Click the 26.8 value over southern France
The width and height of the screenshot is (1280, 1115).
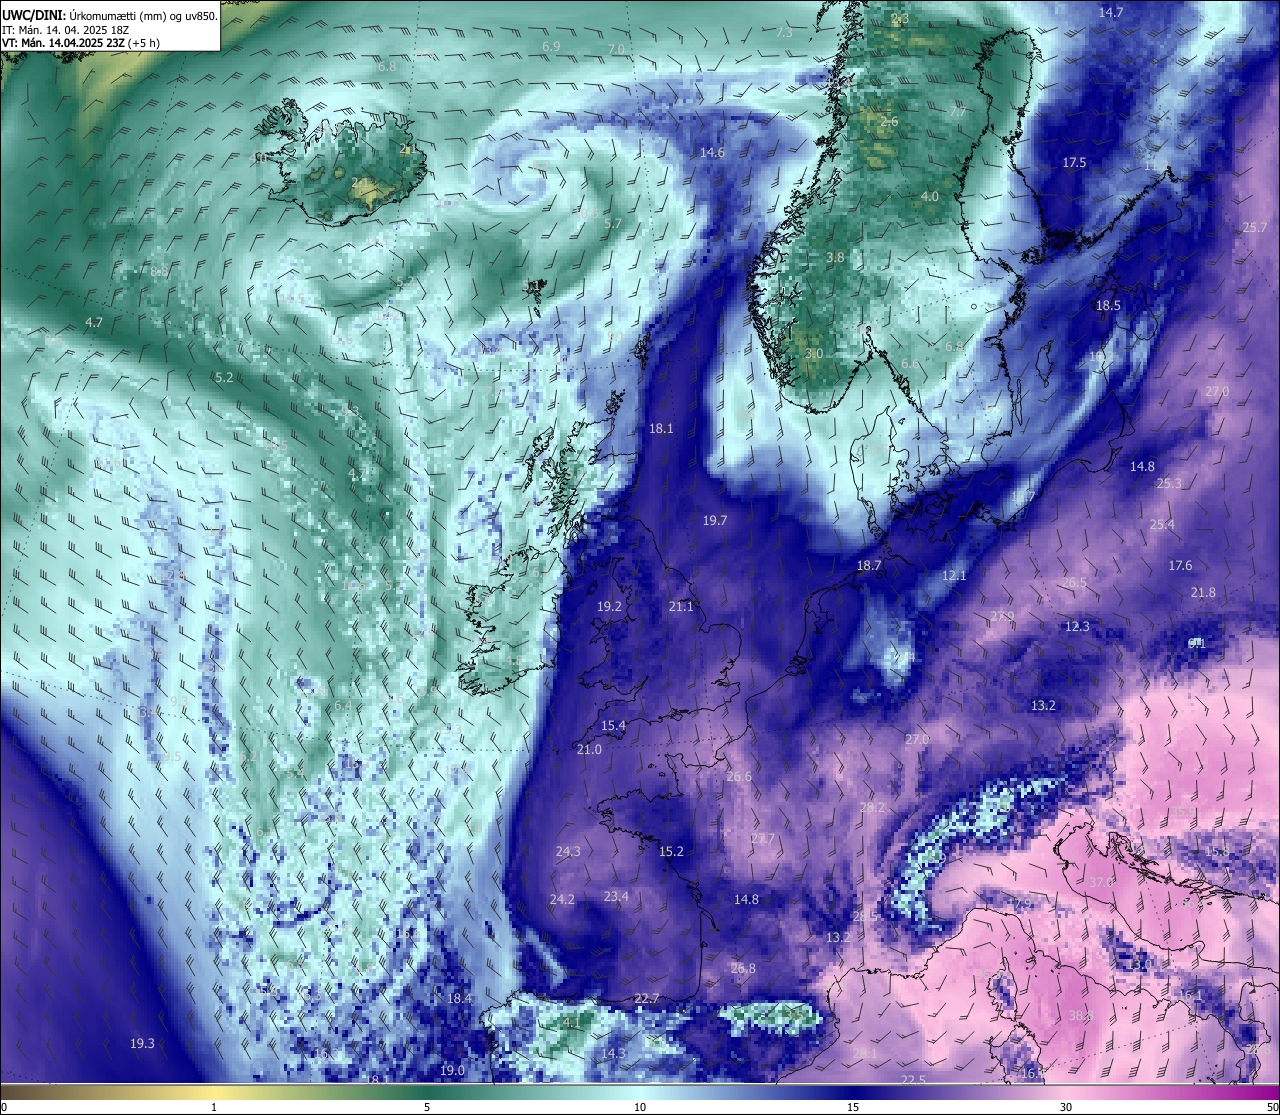point(743,969)
